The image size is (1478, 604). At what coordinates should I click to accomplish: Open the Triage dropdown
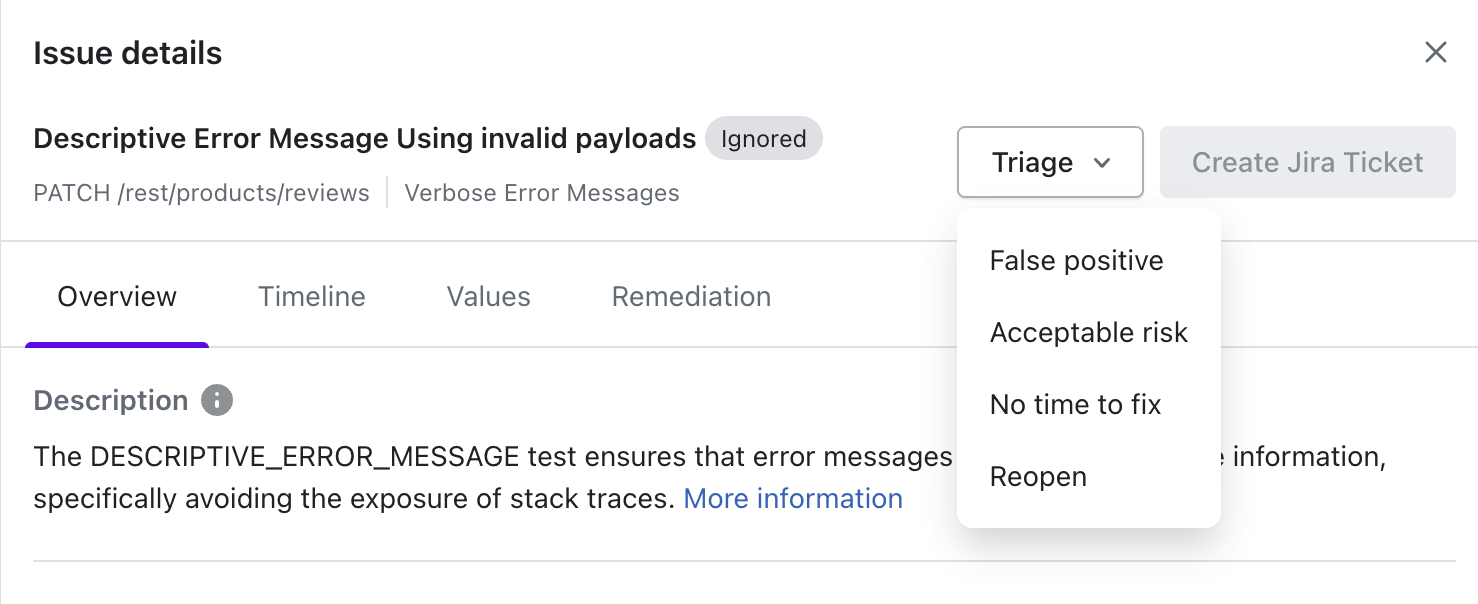click(x=1049, y=162)
